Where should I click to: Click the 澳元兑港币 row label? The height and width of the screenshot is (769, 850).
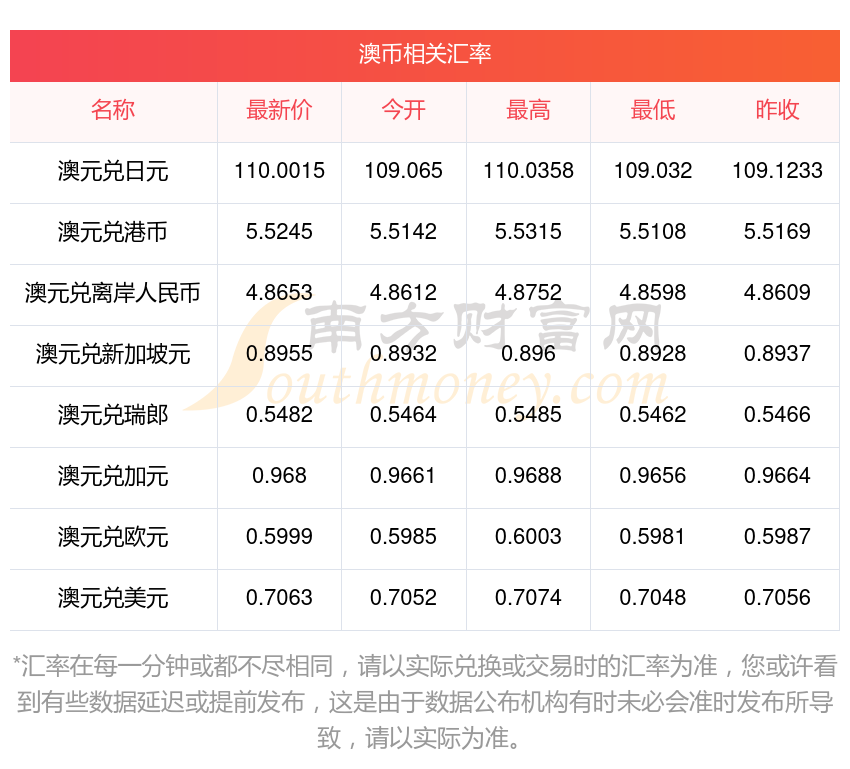[x=113, y=233]
